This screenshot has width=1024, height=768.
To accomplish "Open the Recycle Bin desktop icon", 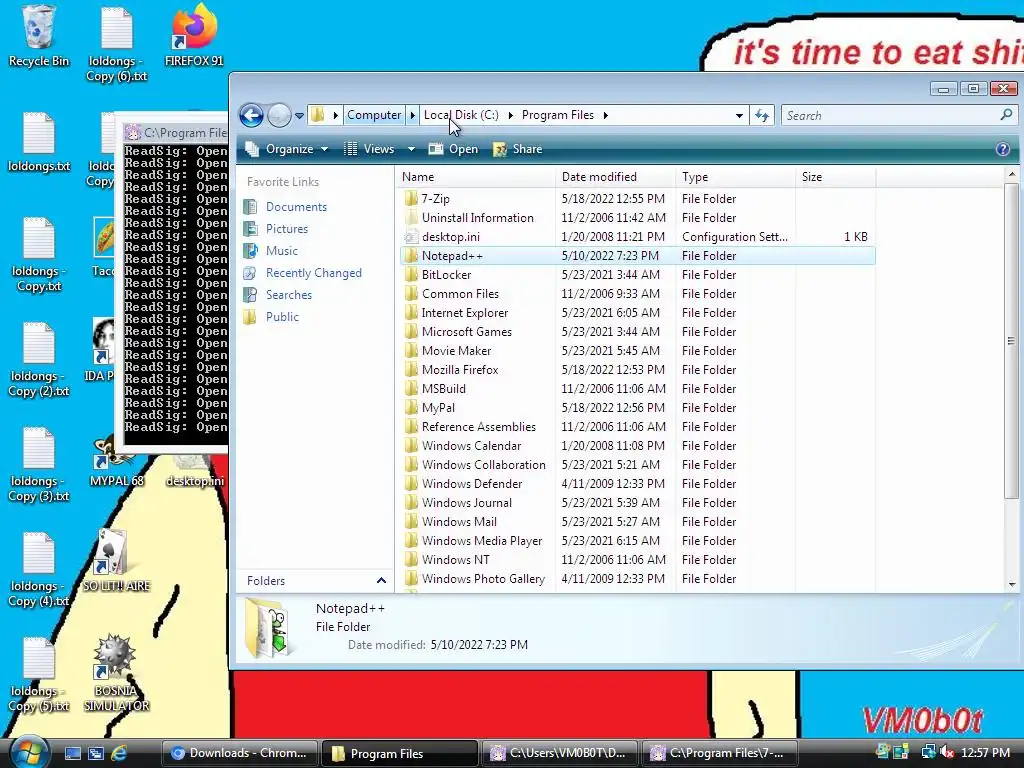I will point(38,36).
